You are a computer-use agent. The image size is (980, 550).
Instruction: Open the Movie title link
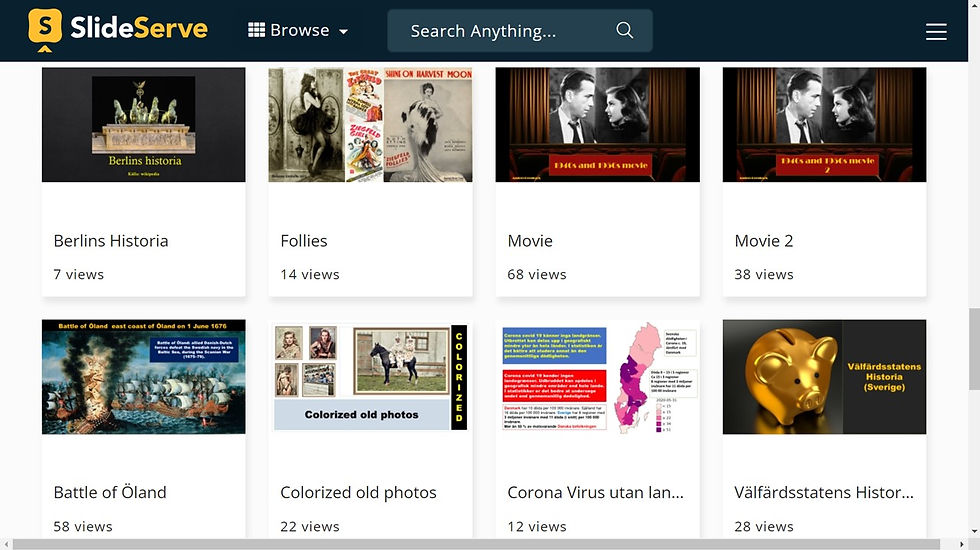530,241
